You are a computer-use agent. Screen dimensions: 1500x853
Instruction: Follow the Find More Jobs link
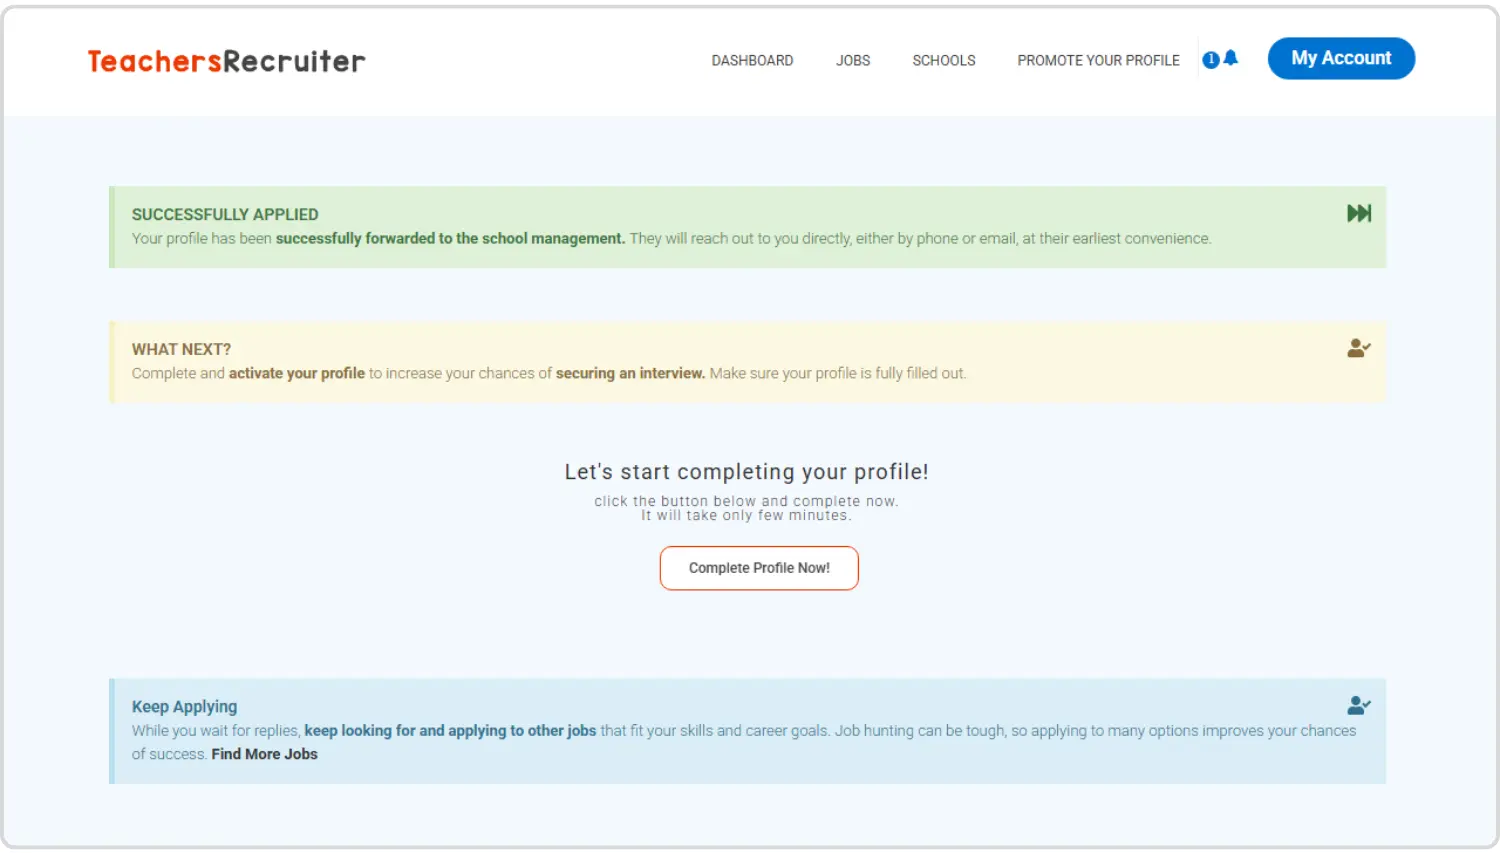264,754
